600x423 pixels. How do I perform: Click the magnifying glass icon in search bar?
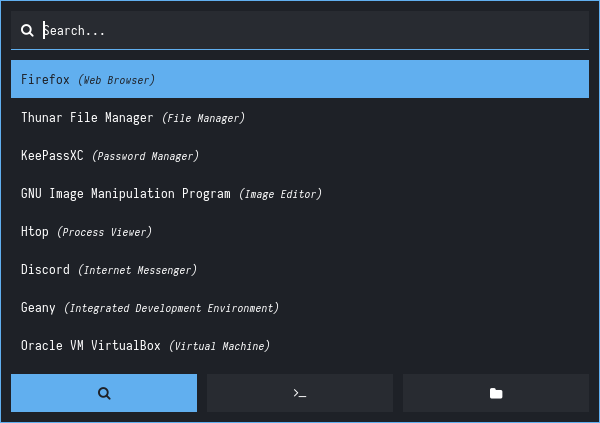click(x=27, y=31)
